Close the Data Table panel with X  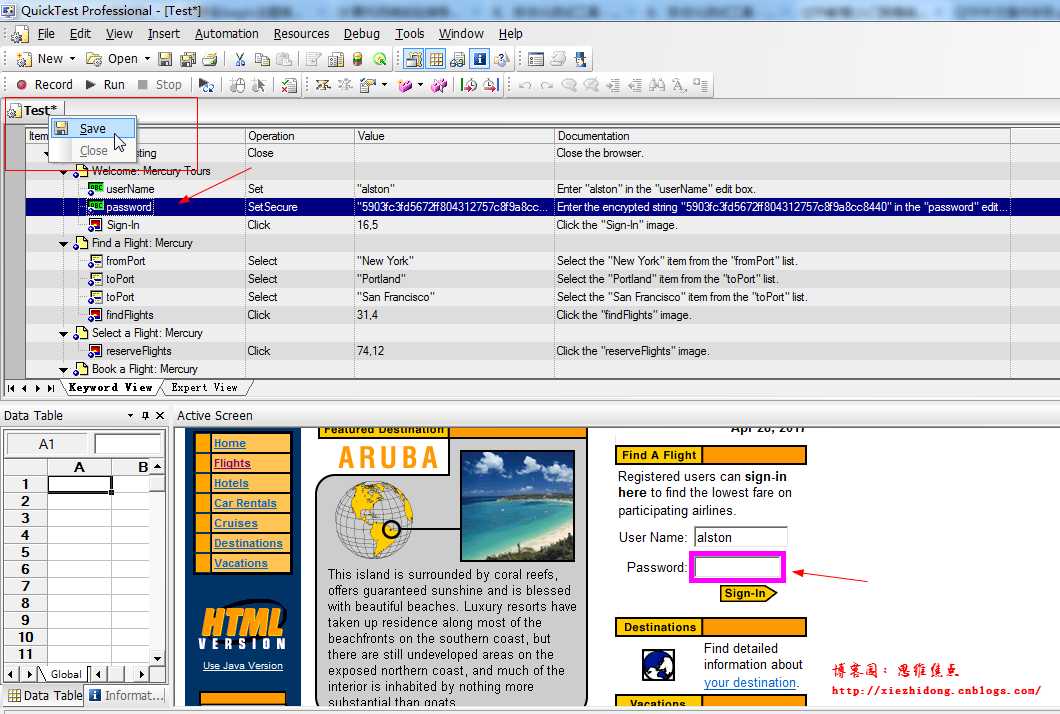160,415
